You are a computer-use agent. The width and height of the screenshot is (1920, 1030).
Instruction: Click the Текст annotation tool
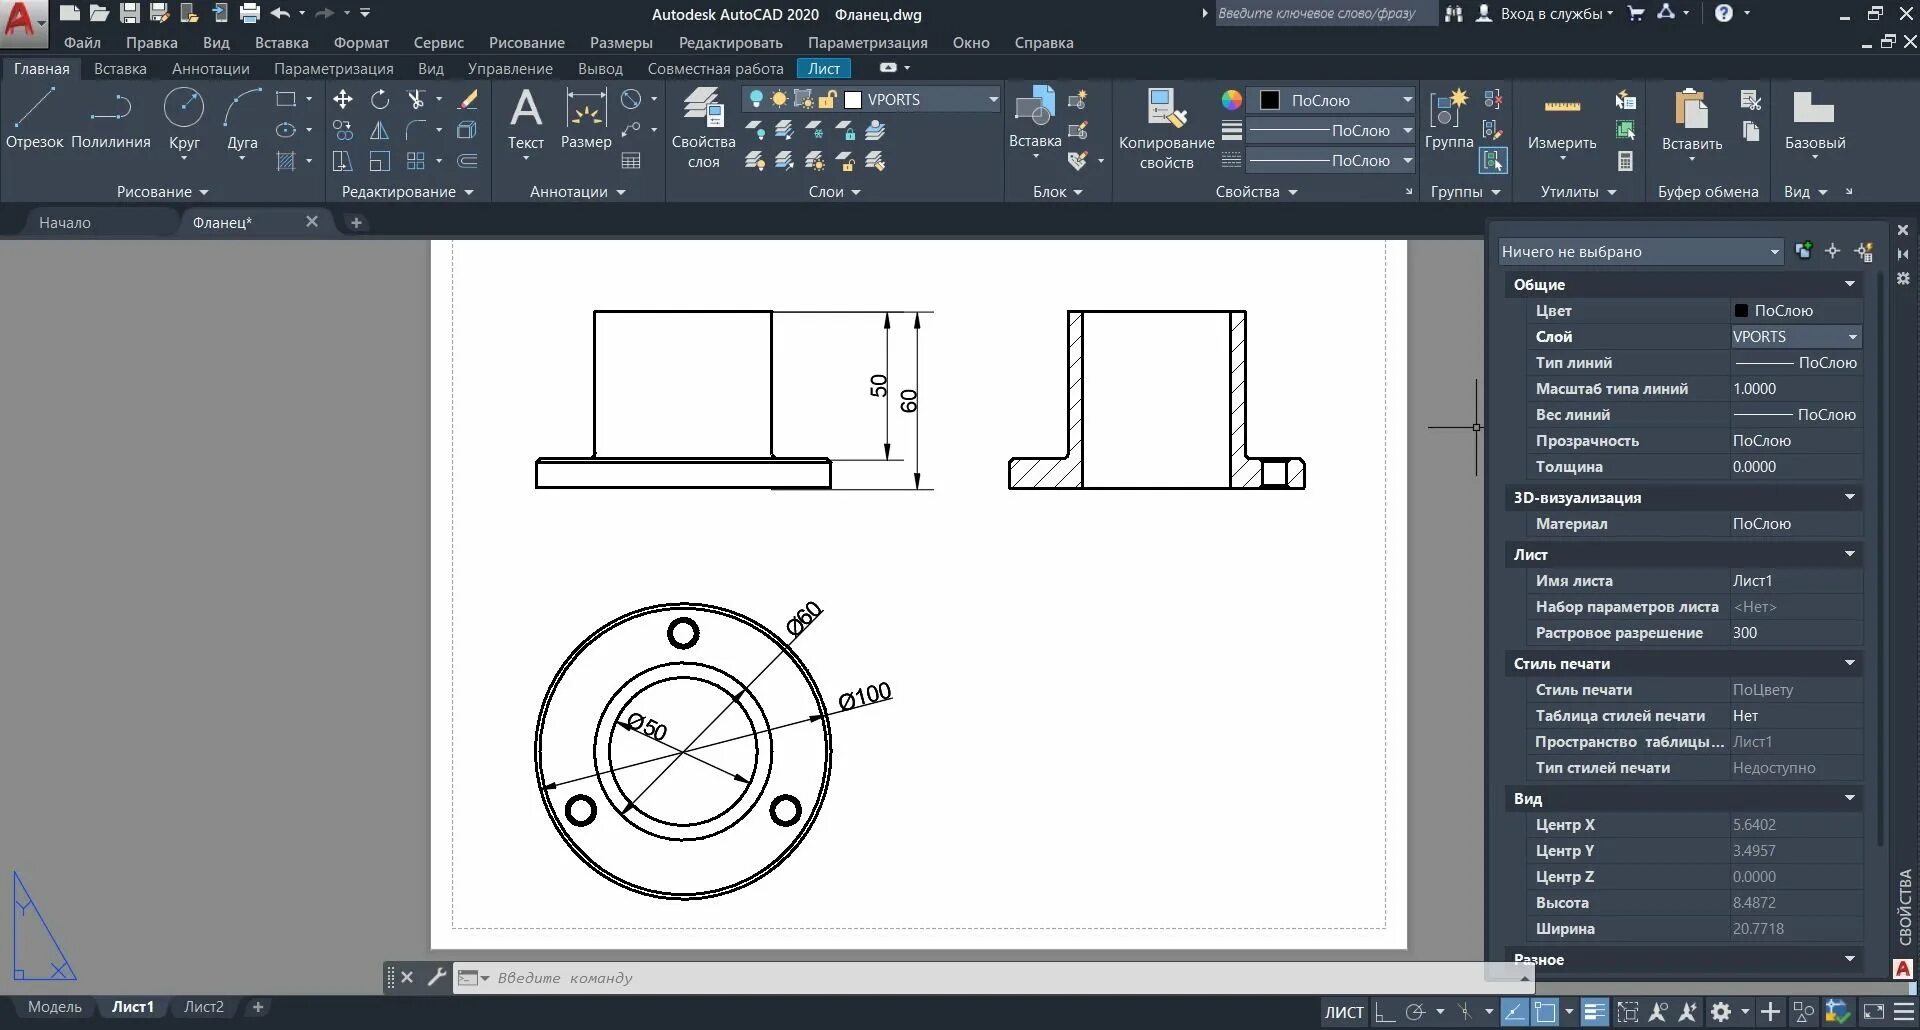526,119
